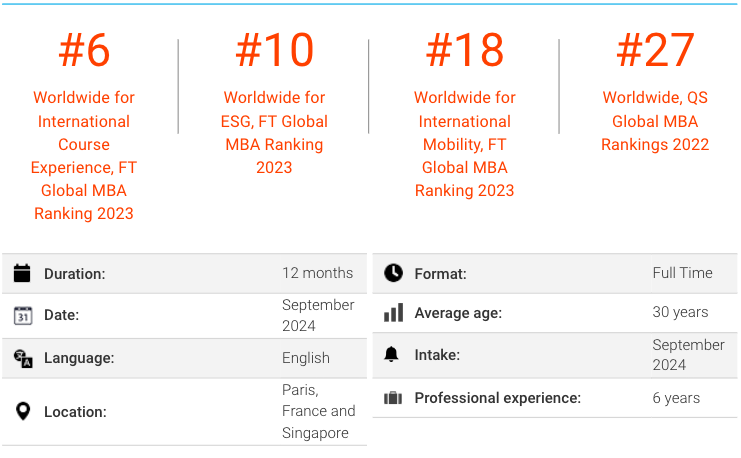Open the International Mobility ranking text

465,144
